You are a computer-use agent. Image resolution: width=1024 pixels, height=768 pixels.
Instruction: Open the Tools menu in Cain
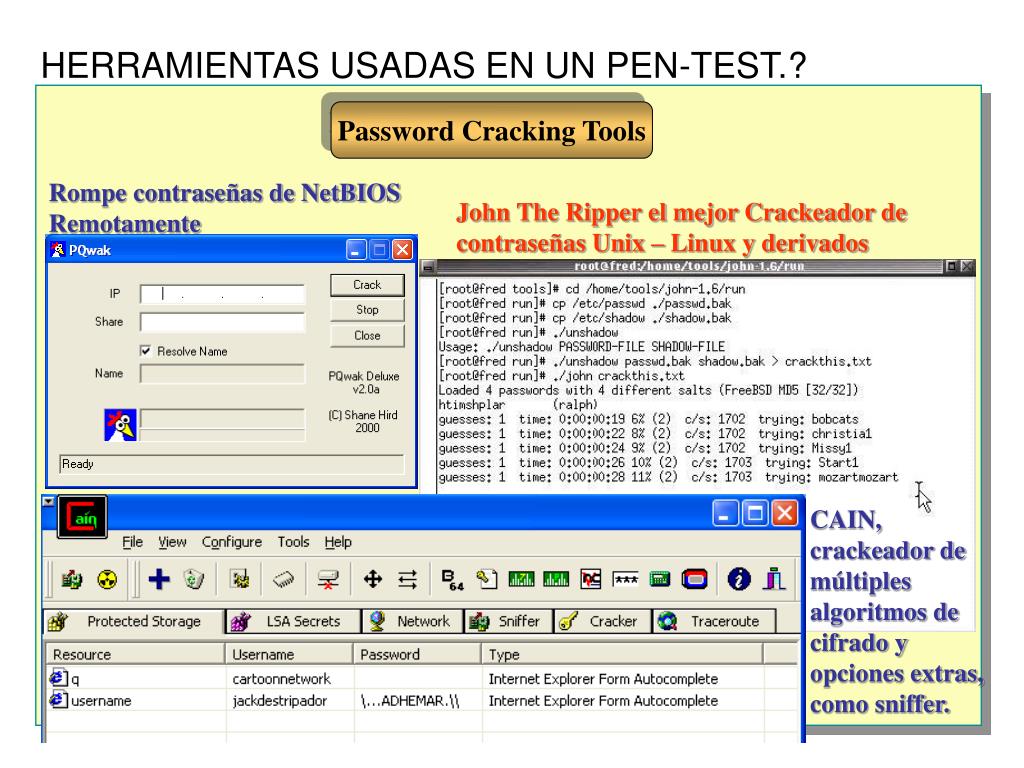pos(293,542)
